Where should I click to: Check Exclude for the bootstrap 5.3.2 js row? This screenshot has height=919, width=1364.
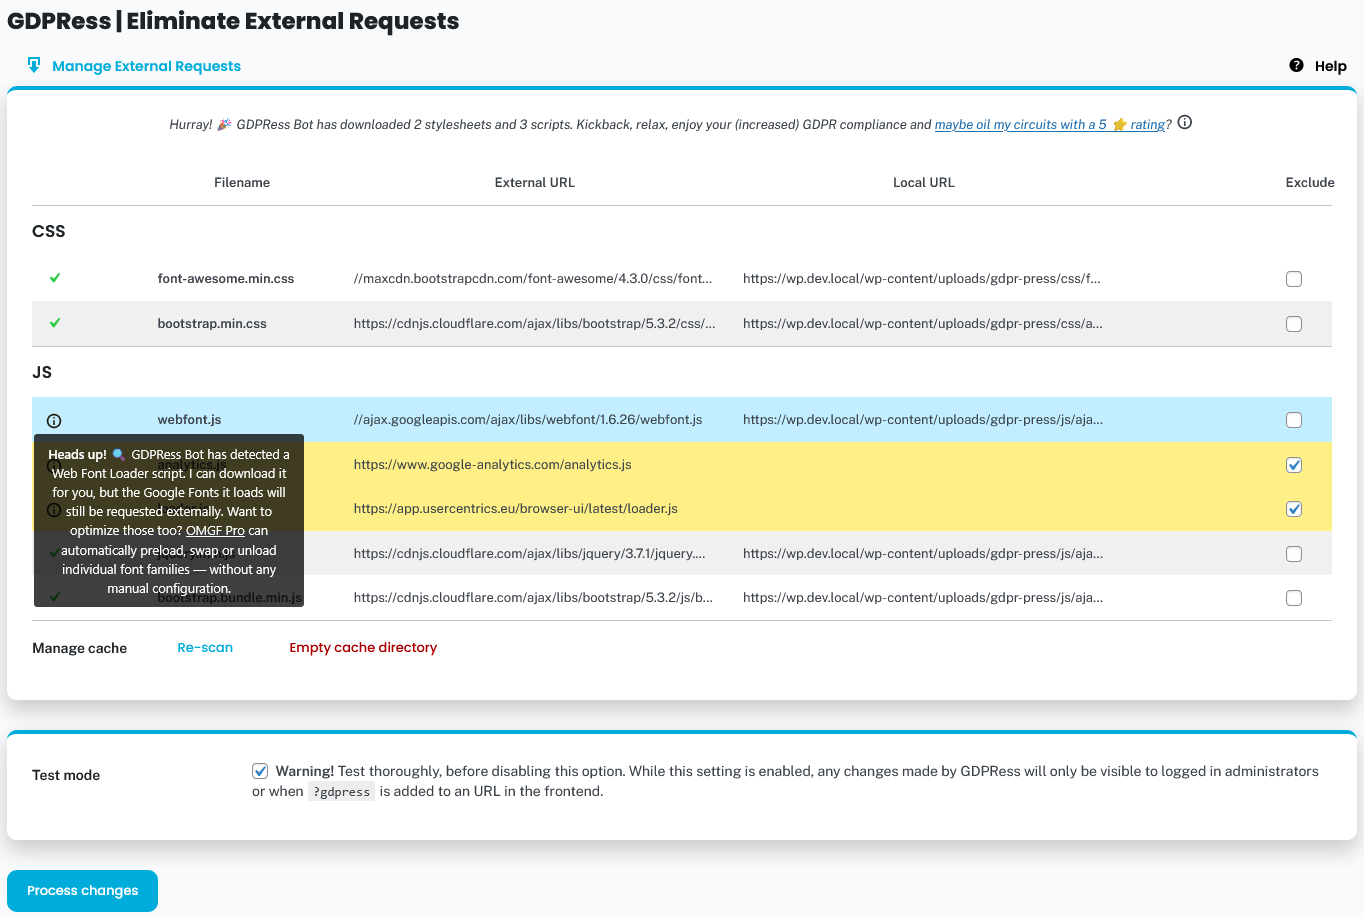tap(1294, 598)
